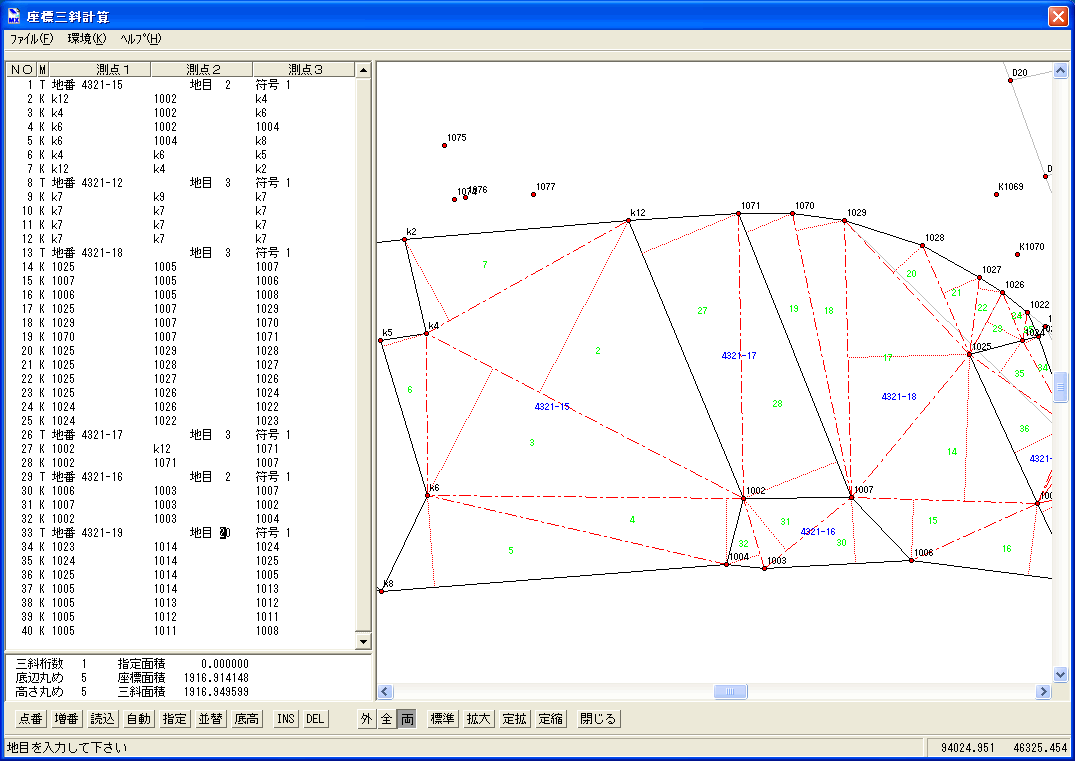Click the map's right horizontal scroll arrow

point(1043,691)
